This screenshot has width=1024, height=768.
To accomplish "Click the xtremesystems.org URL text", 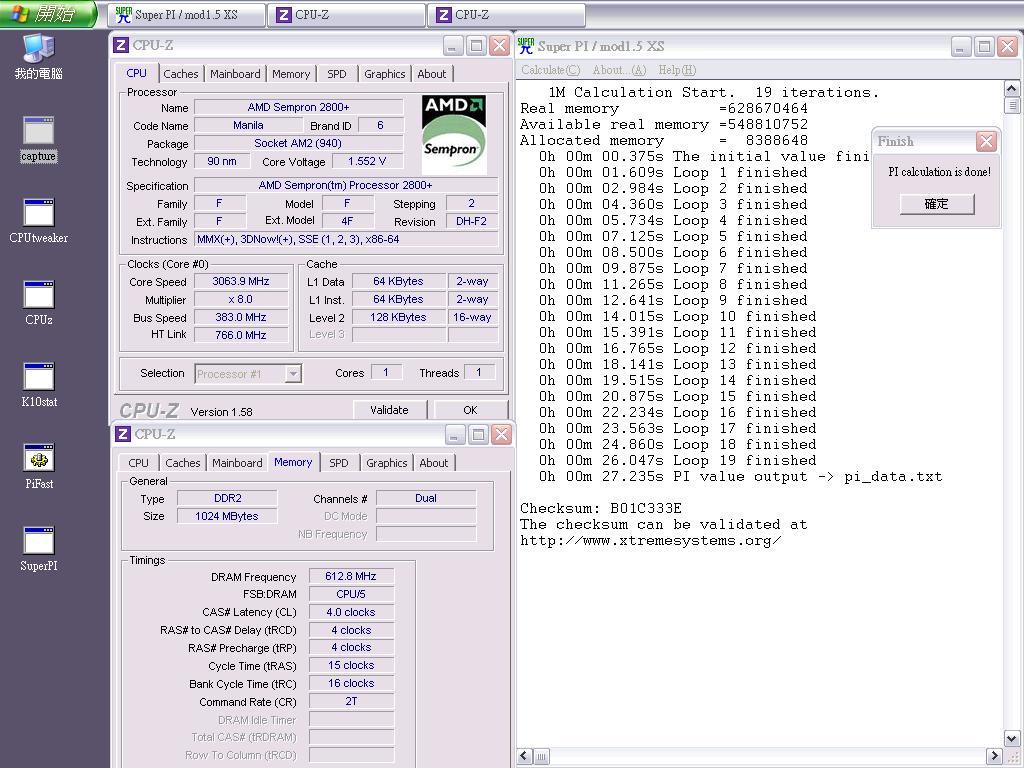I will coord(650,541).
